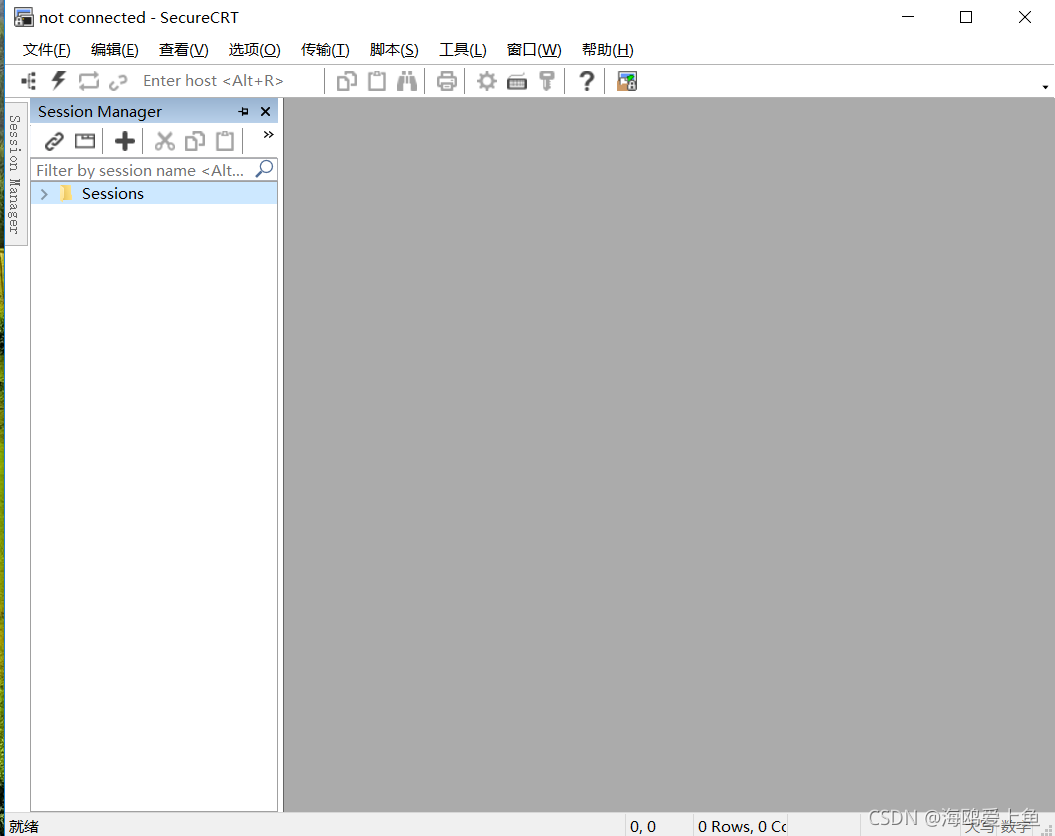Click the Enter host field
The width and height of the screenshot is (1055, 836).
pos(229,81)
